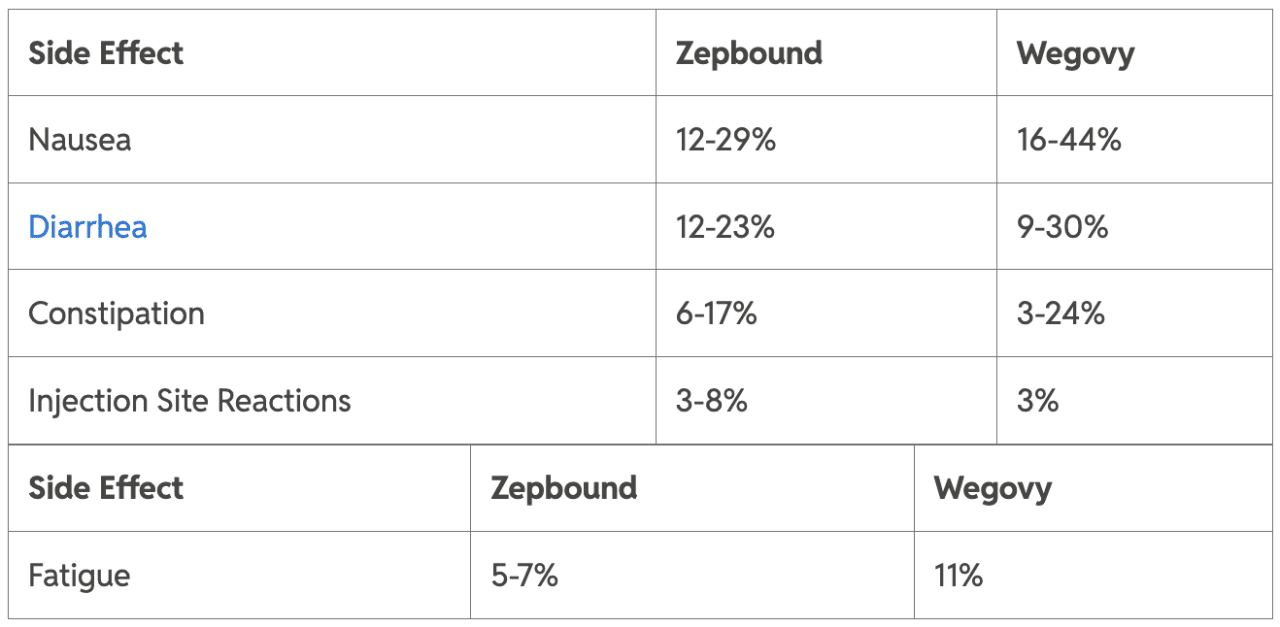This screenshot has height=627, width=1280.
Task: Click Zepbound's 6-17% constipation value
Action: (x=716, y=314)
